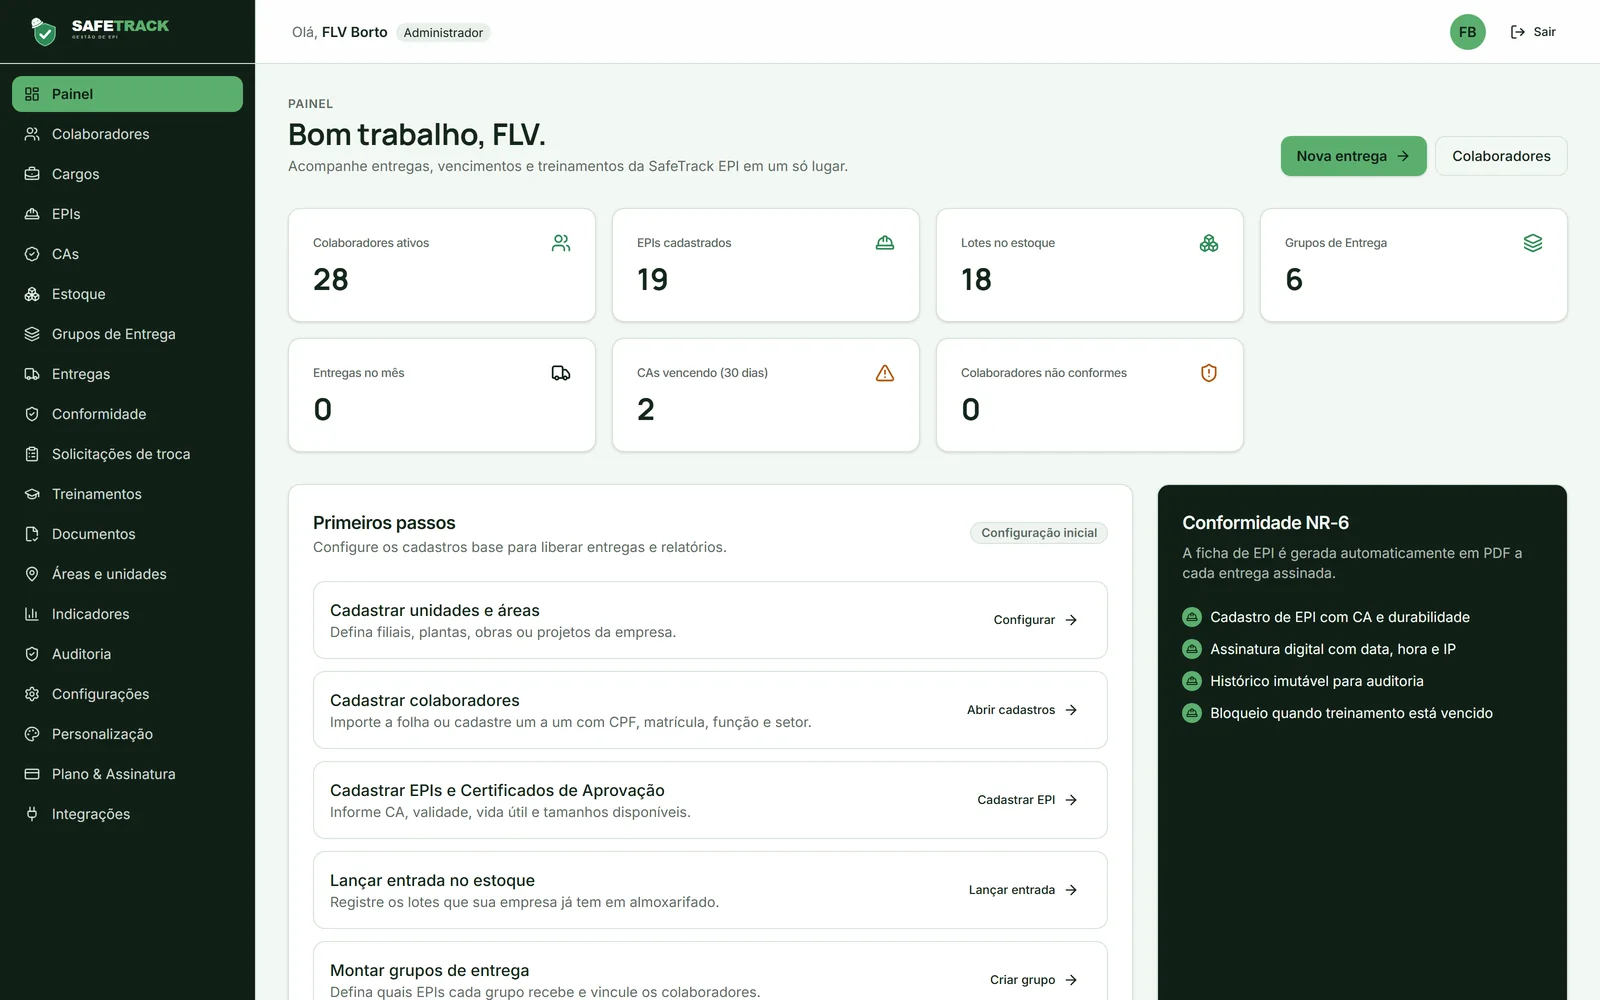Open the Colaboradores sidebar menu item
Viewport: 1600px width, 1000px height.
tap(127, 134)
